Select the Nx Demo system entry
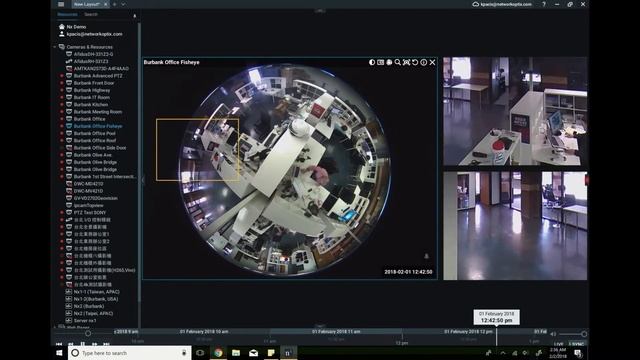This screenshot has width=640, height=360. coord(76,27)
